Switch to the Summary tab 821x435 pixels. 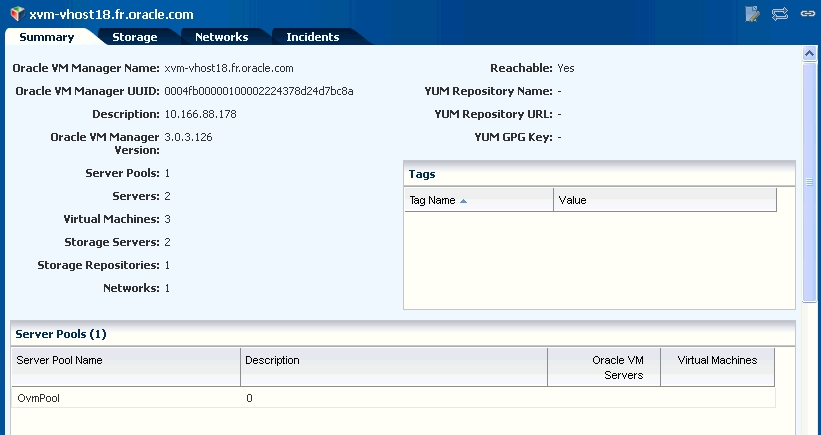[x=47, y=37]
